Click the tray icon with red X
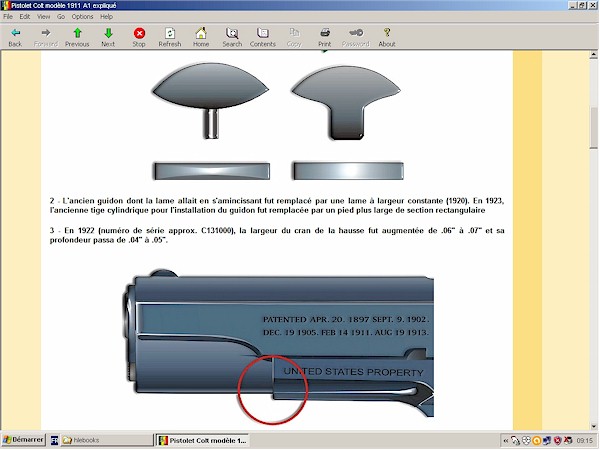 click(x=568, y=441)
